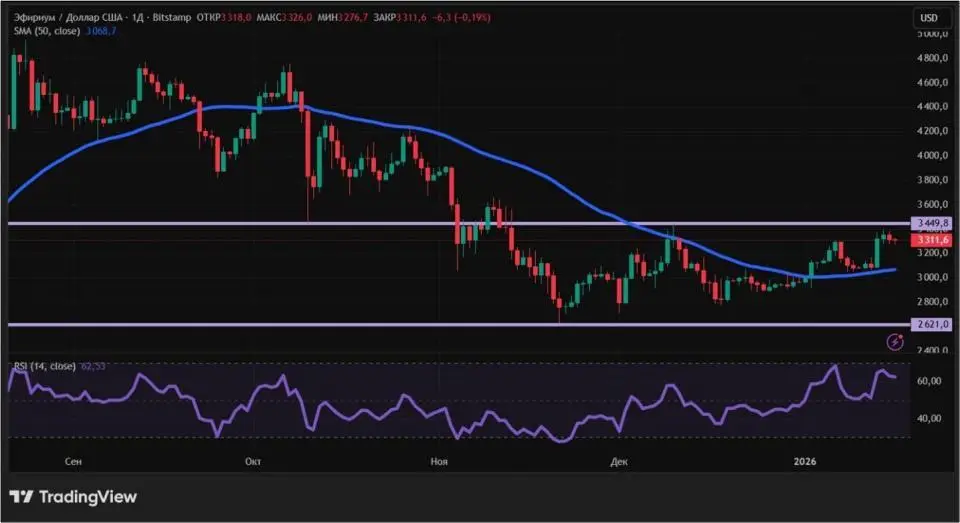The width and height of the screenshot is (960, 523).
Task: Click the 'Ноя' label on time axis
Action: [x=439, y=461]
